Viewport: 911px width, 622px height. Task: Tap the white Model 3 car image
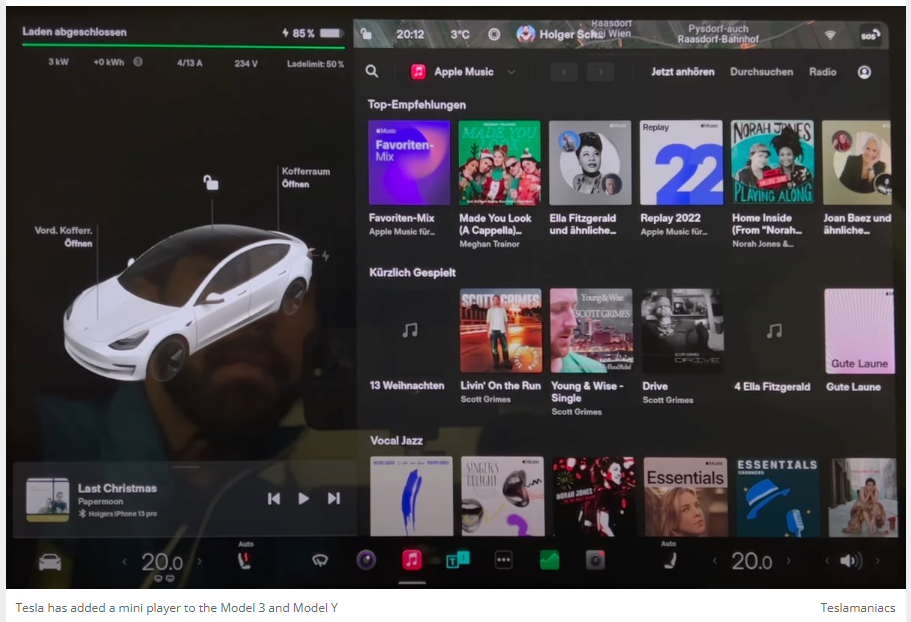[x=188, y=301]
